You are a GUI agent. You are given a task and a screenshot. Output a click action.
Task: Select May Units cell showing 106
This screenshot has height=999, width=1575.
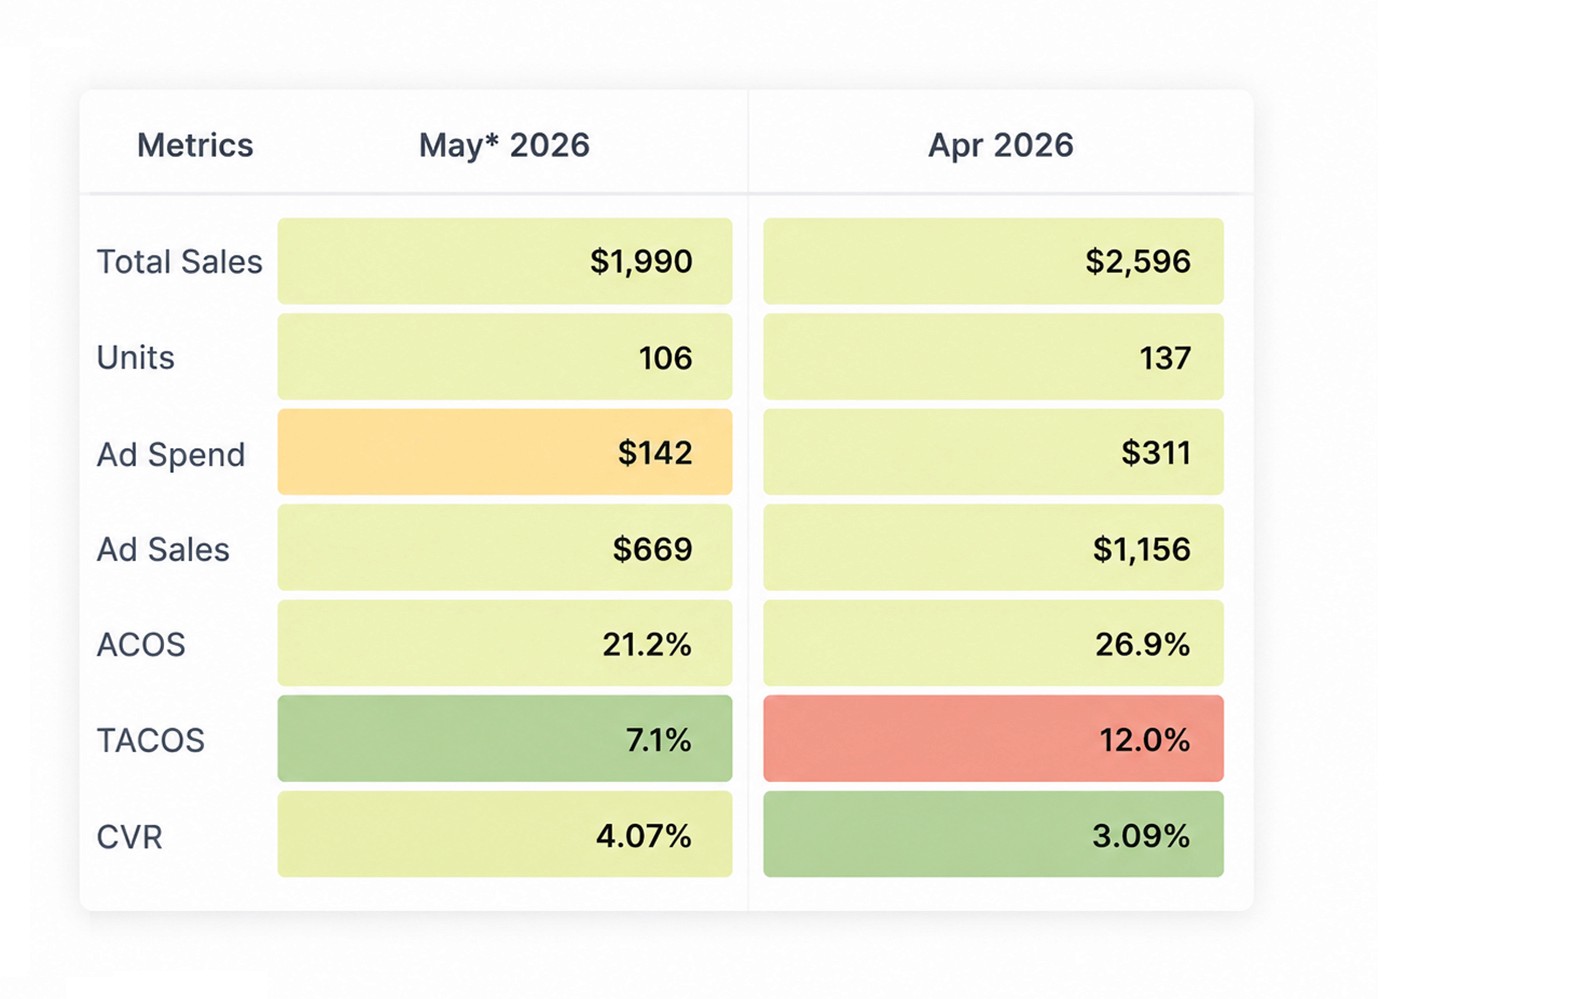pos(505,357)
